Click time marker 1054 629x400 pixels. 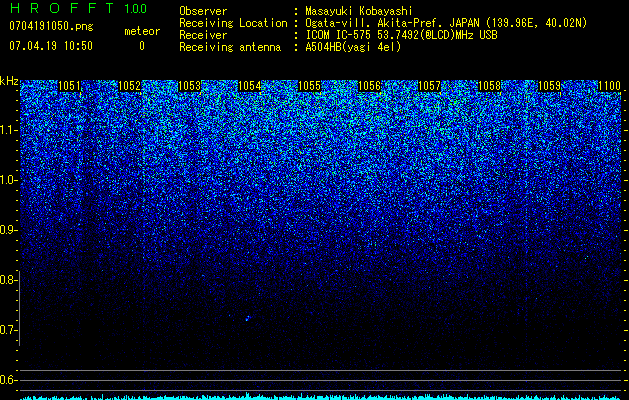[x=250, y=86]
